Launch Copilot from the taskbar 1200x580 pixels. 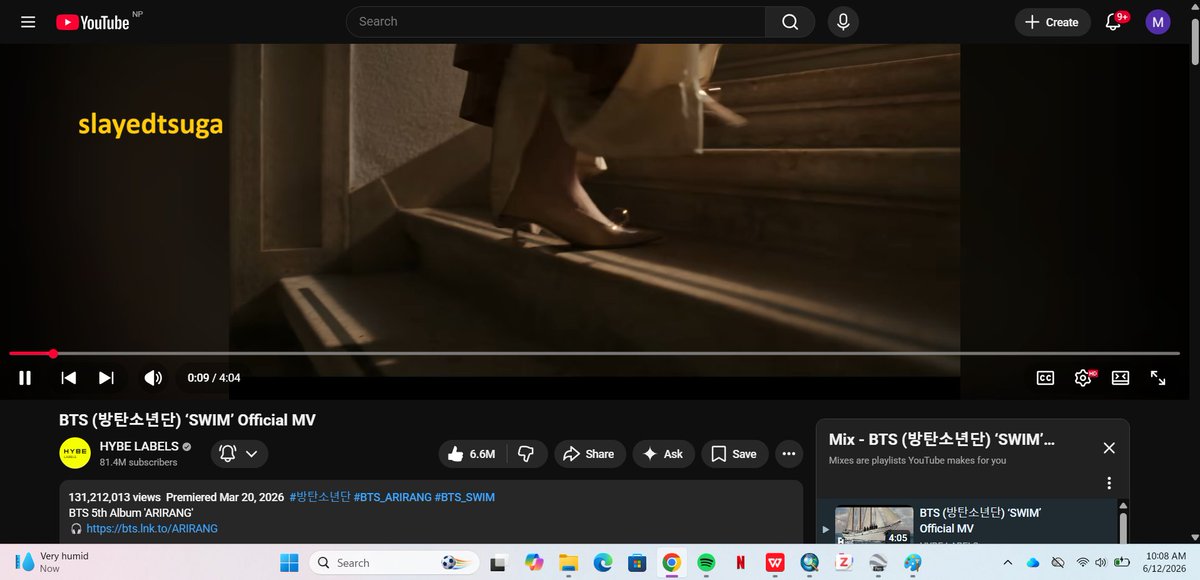coord(533,563)
